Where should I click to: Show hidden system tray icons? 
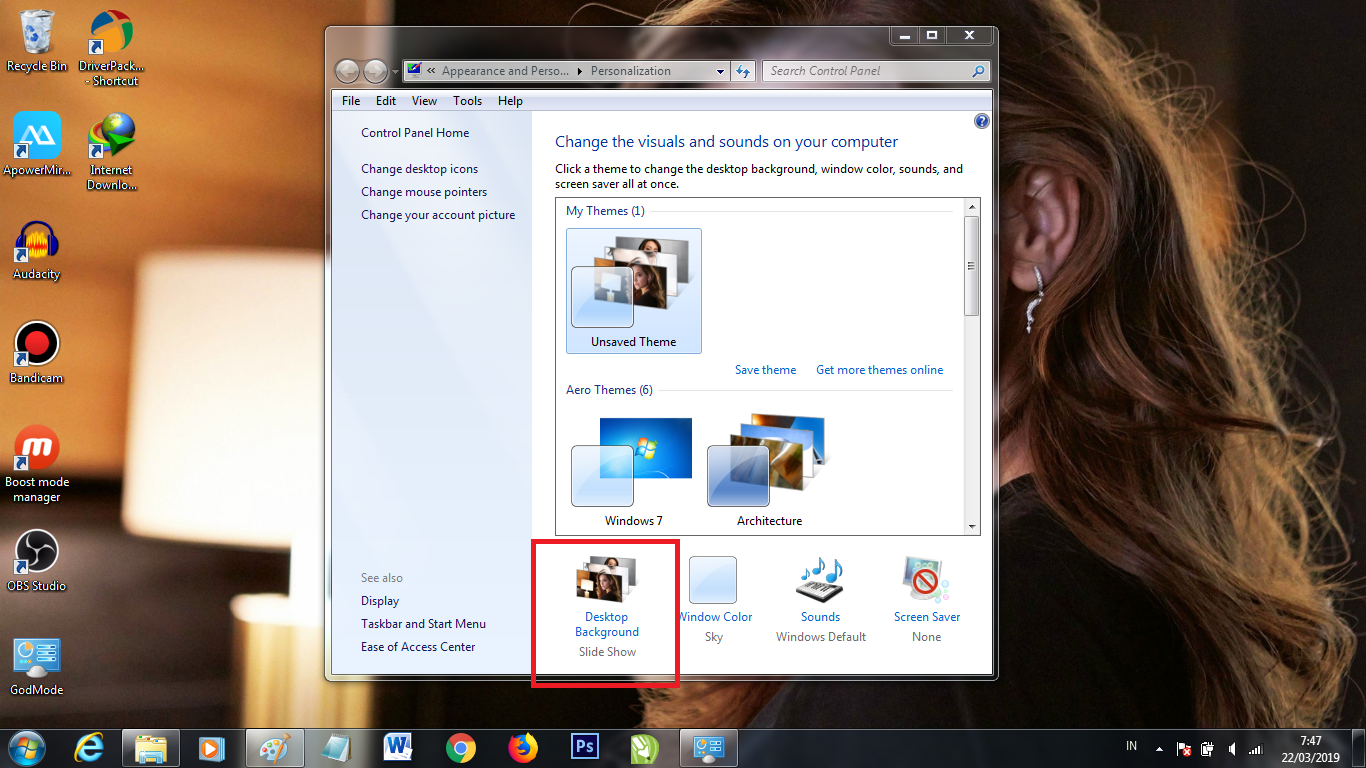pos(1159,748)
